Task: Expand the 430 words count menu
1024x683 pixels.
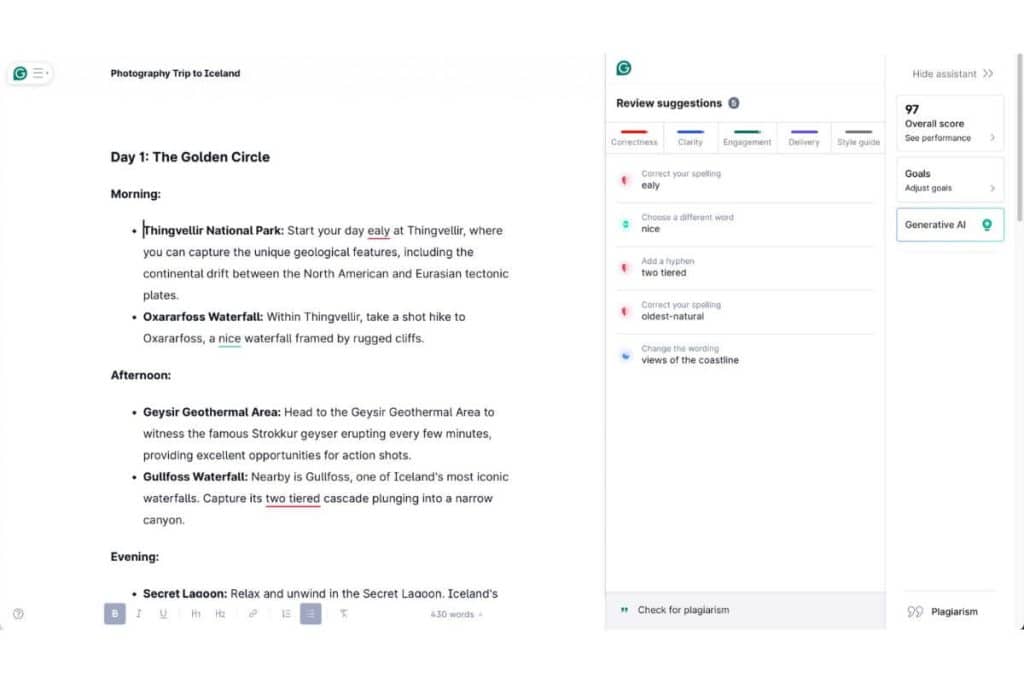Action: click(456, 614)
